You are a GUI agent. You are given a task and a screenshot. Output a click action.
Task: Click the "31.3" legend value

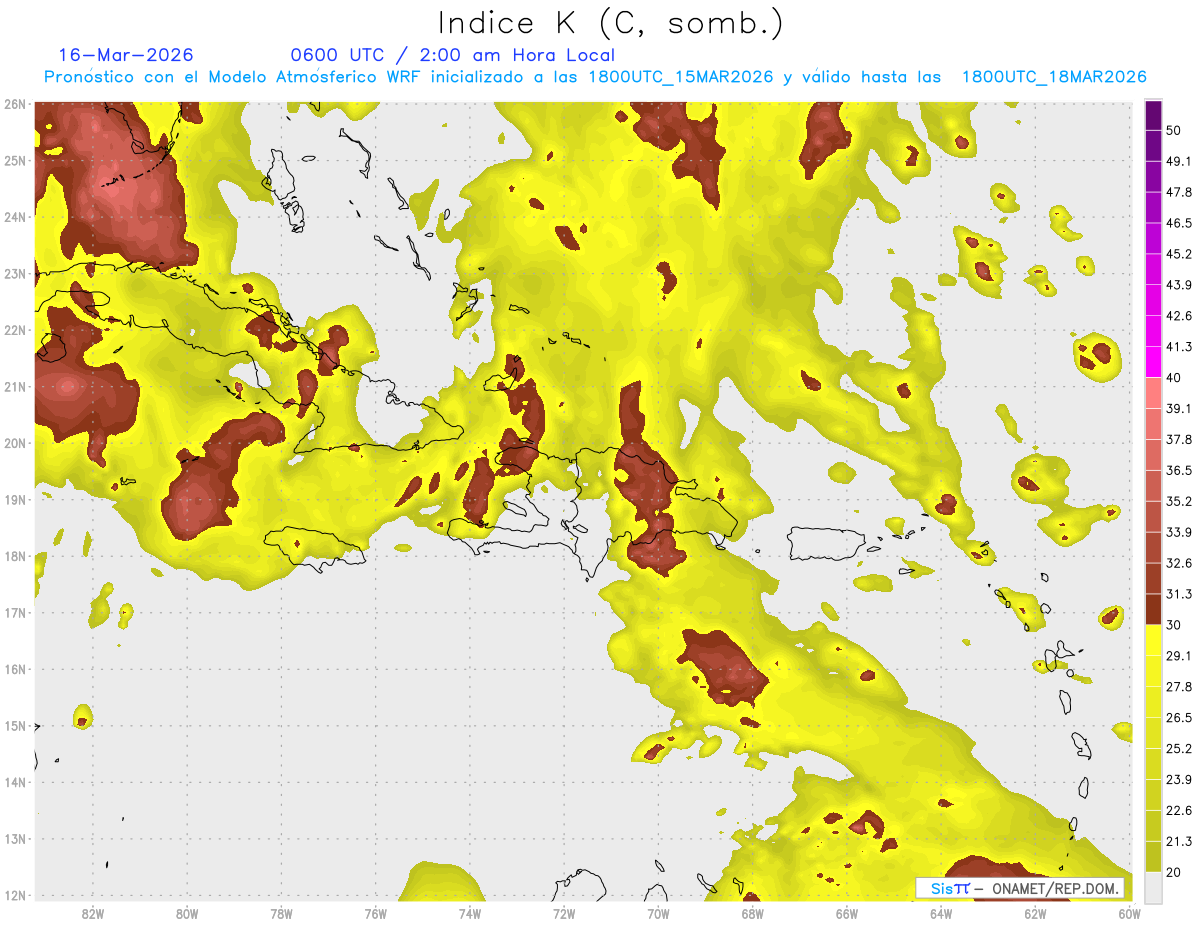pos(1179,594)
